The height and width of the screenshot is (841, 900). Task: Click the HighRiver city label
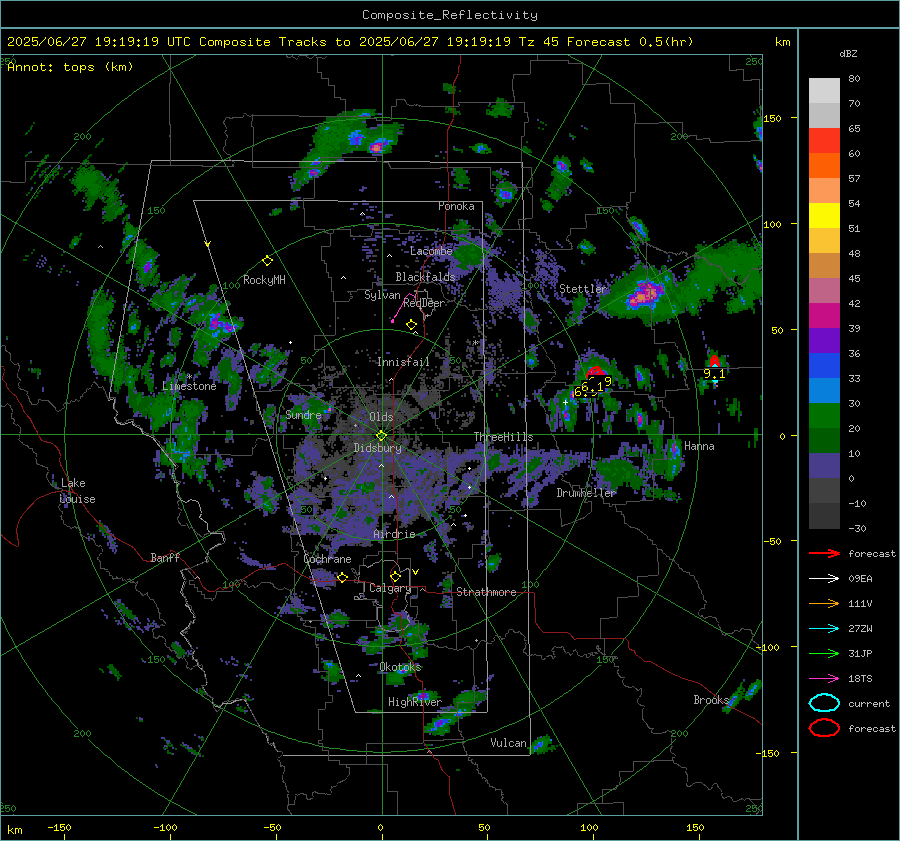click(415, 702)
